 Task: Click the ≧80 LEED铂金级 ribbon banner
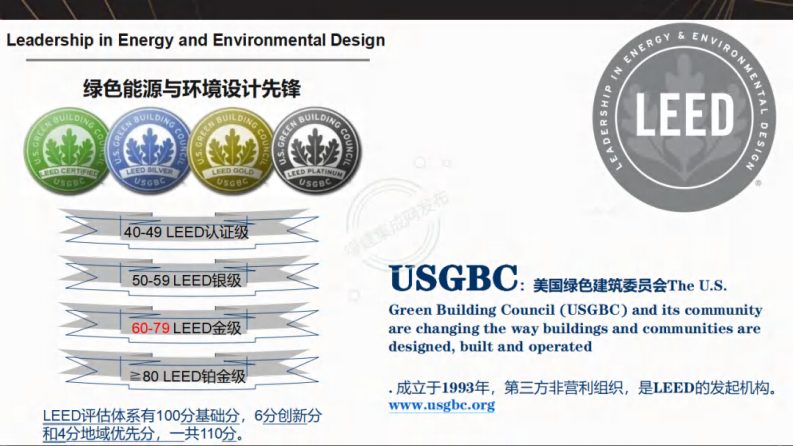click(x=188, y=372)
